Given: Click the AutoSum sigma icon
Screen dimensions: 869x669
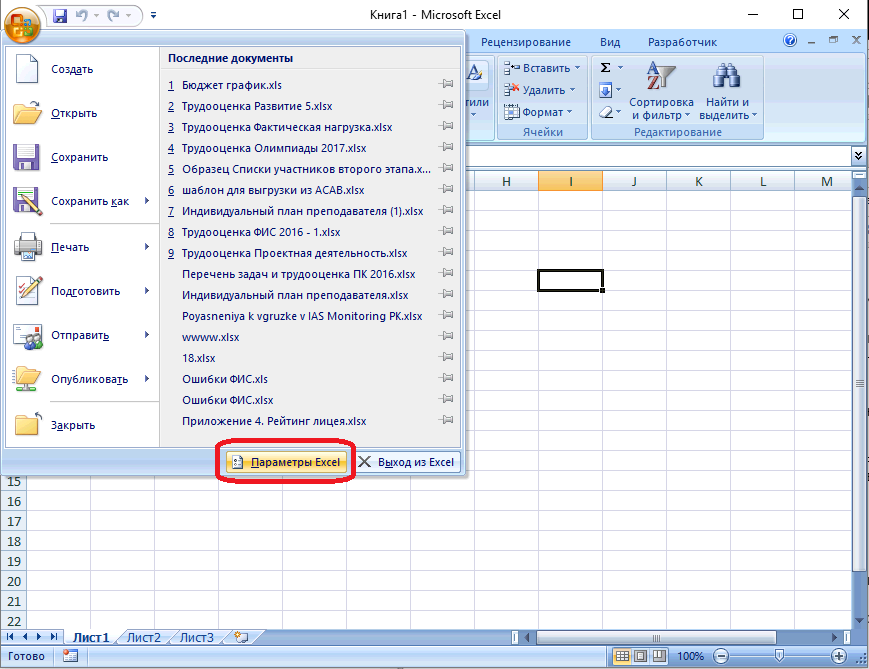Looking at the screenshot, I should coord(606,68).
